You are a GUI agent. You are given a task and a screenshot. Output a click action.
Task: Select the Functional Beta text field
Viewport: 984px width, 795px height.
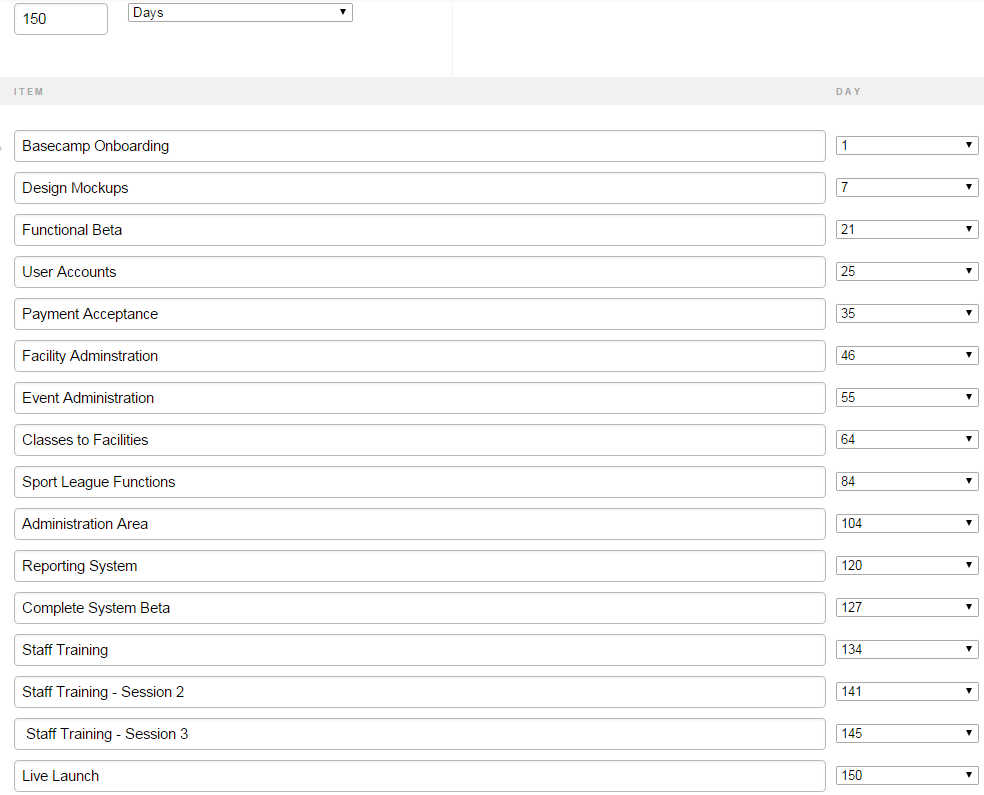click(420, 230)
